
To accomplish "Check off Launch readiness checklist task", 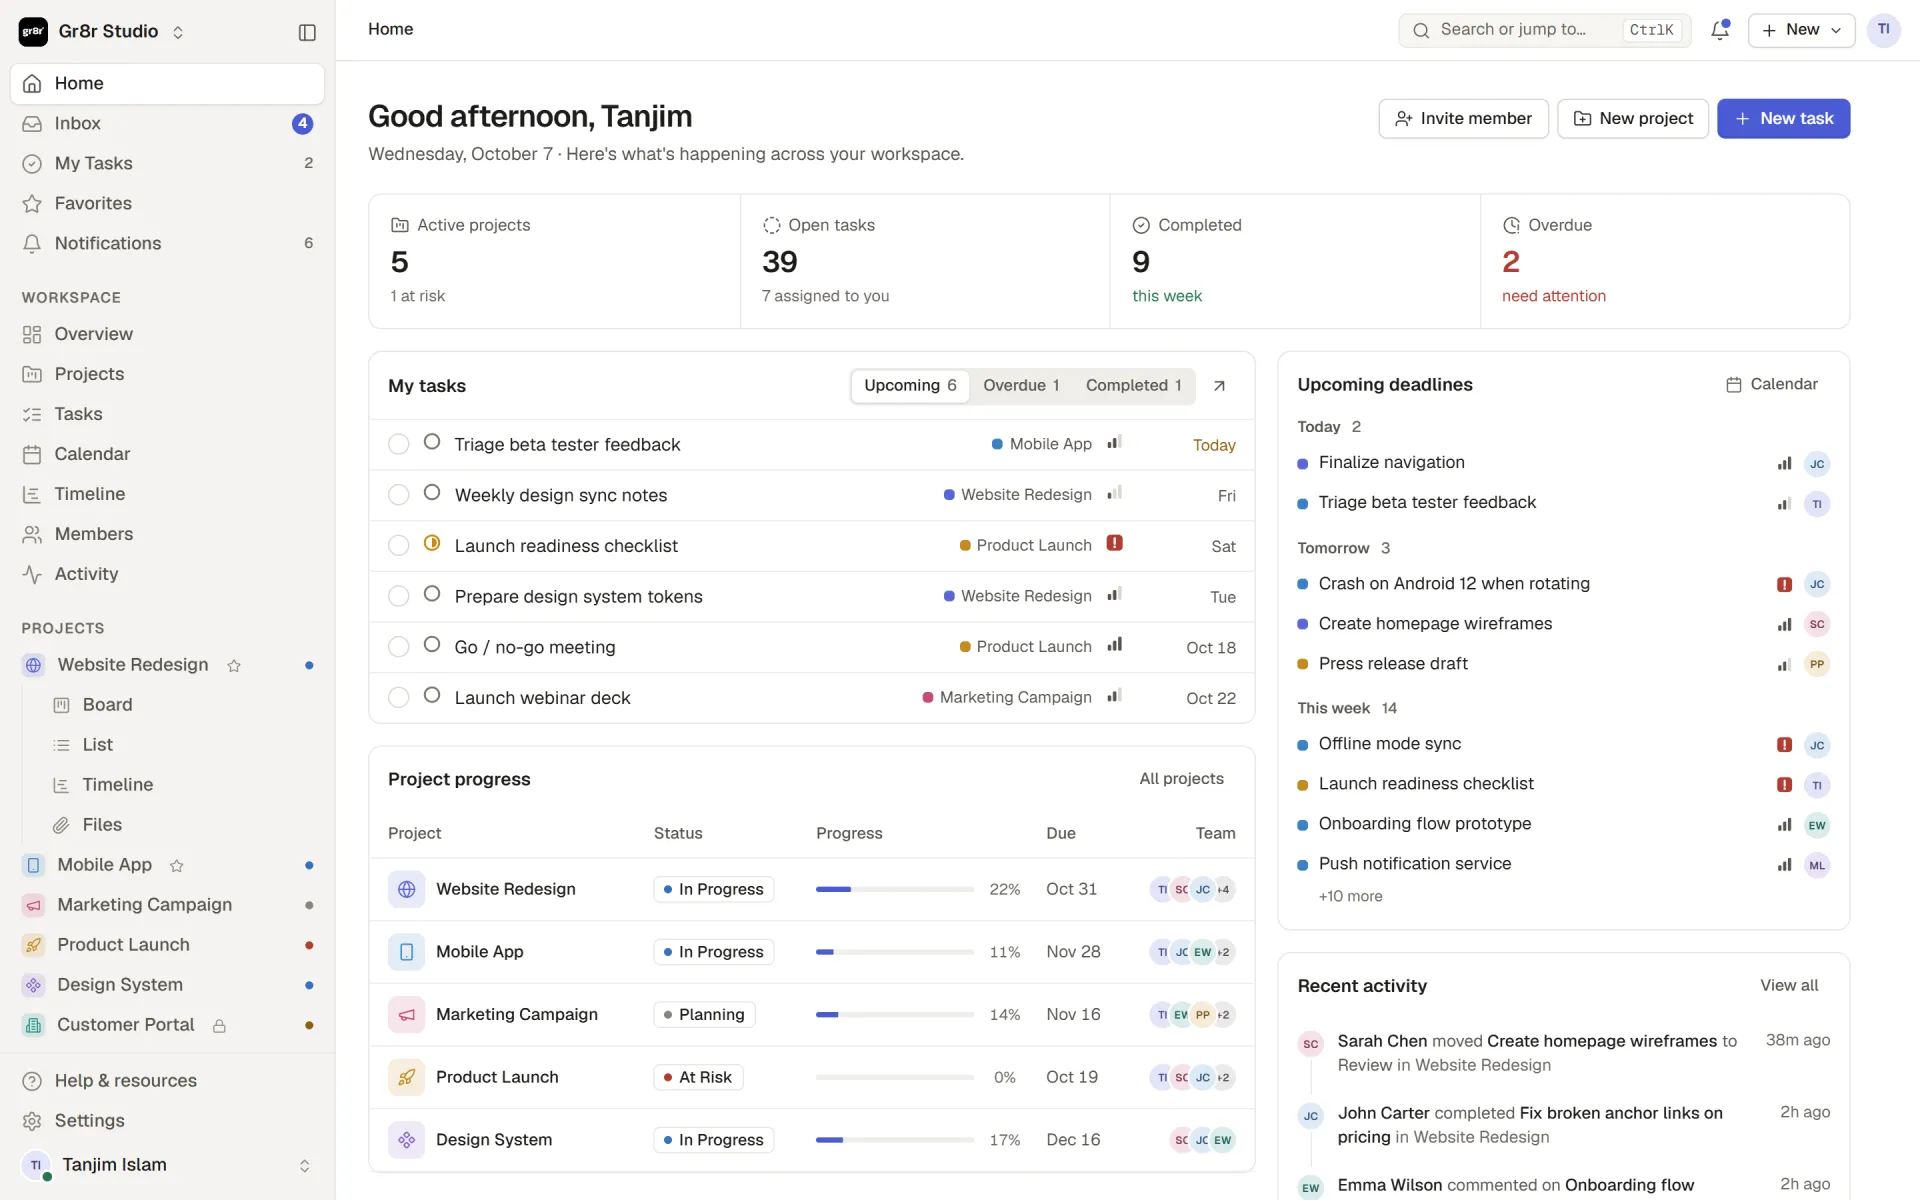I will pyautogui.click(x=398, y=545).
